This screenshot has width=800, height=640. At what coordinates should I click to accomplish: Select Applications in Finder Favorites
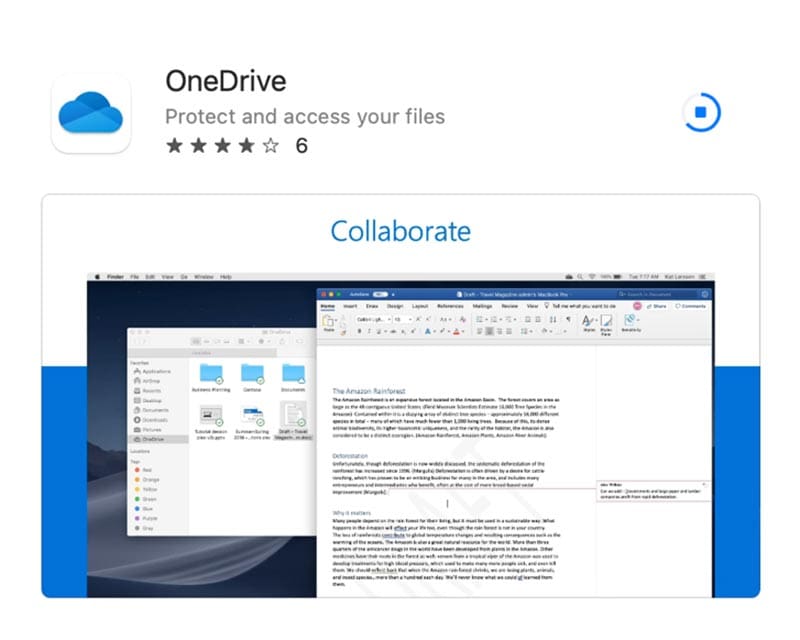pos(155,371)
